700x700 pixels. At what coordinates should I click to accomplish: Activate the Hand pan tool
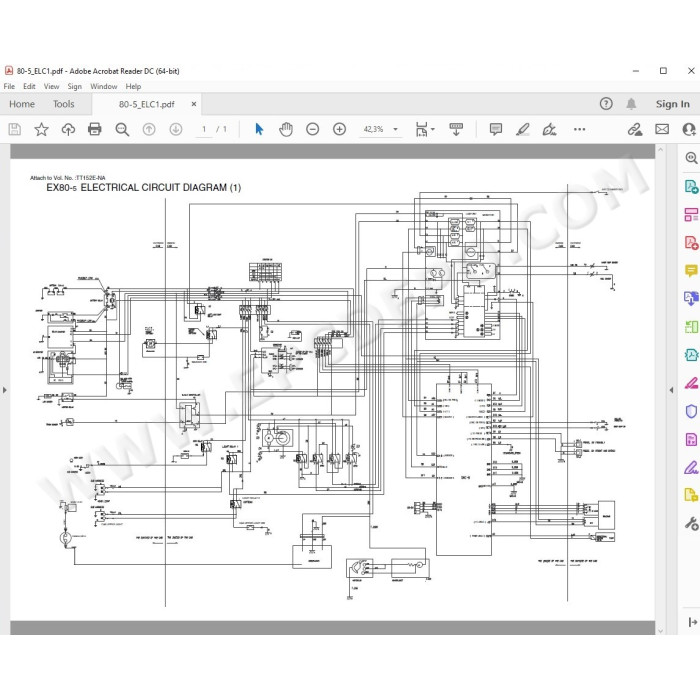(286, 129)
